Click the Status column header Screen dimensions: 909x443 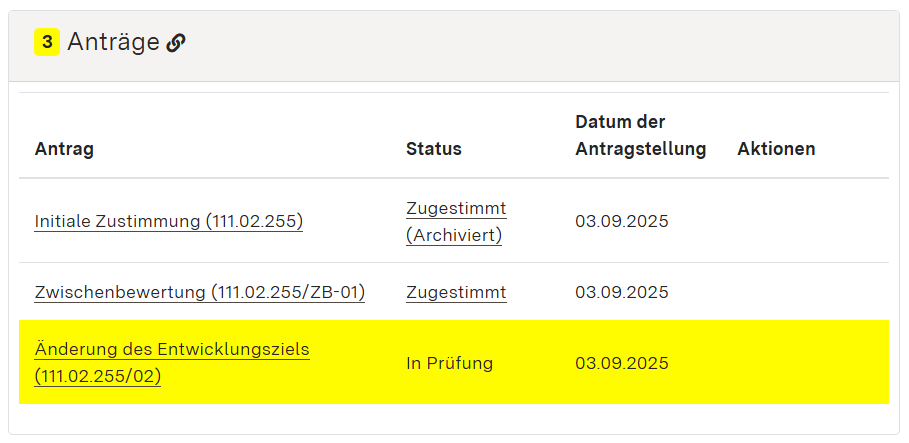(434, 149)
